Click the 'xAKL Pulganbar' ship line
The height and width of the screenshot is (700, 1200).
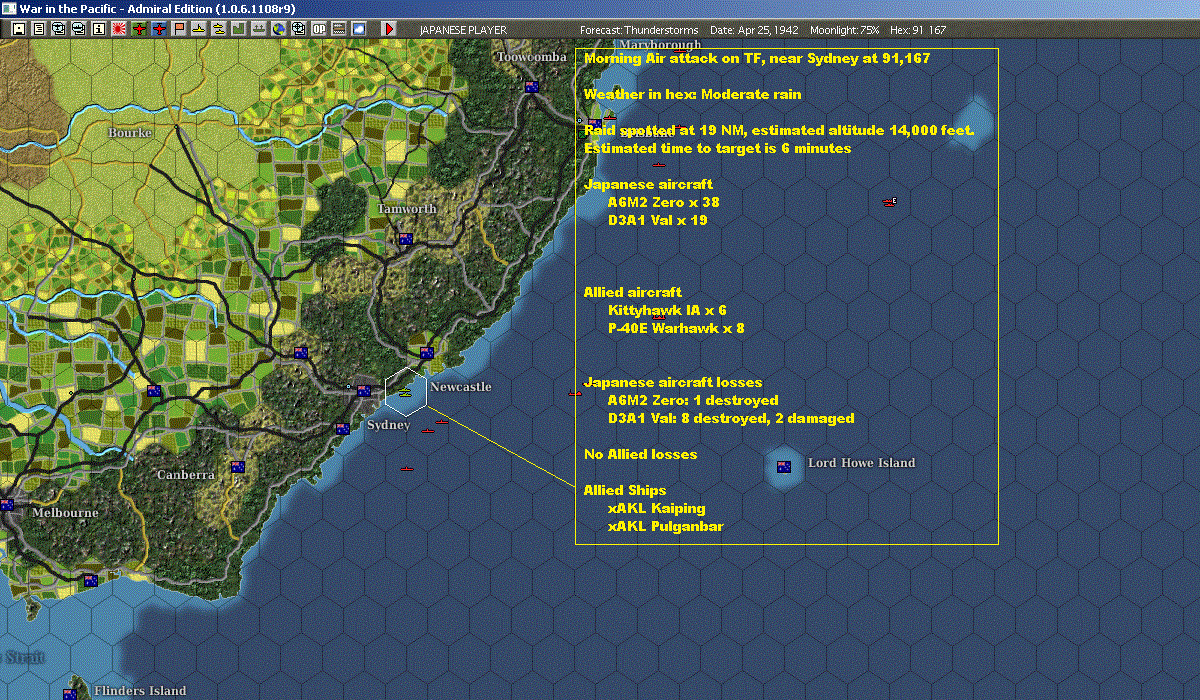[665, 526]
